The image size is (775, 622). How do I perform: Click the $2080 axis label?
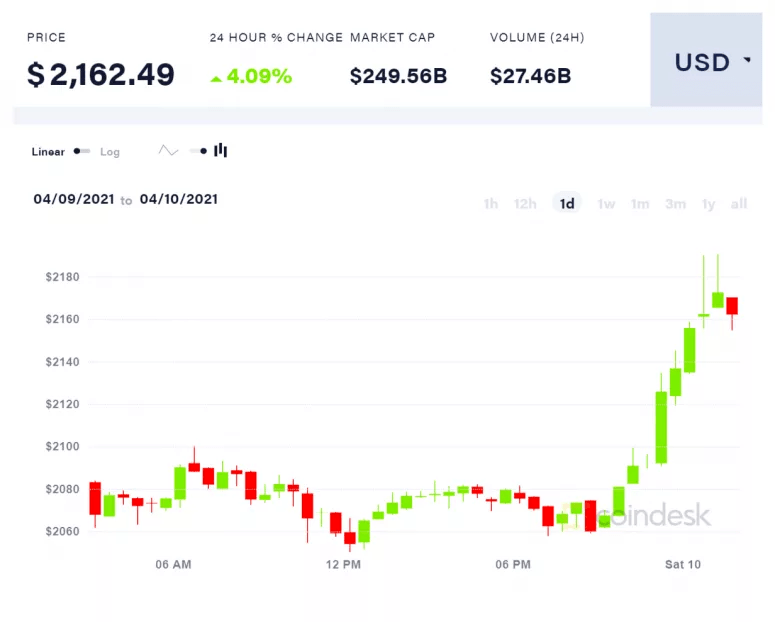pos(62,489)
